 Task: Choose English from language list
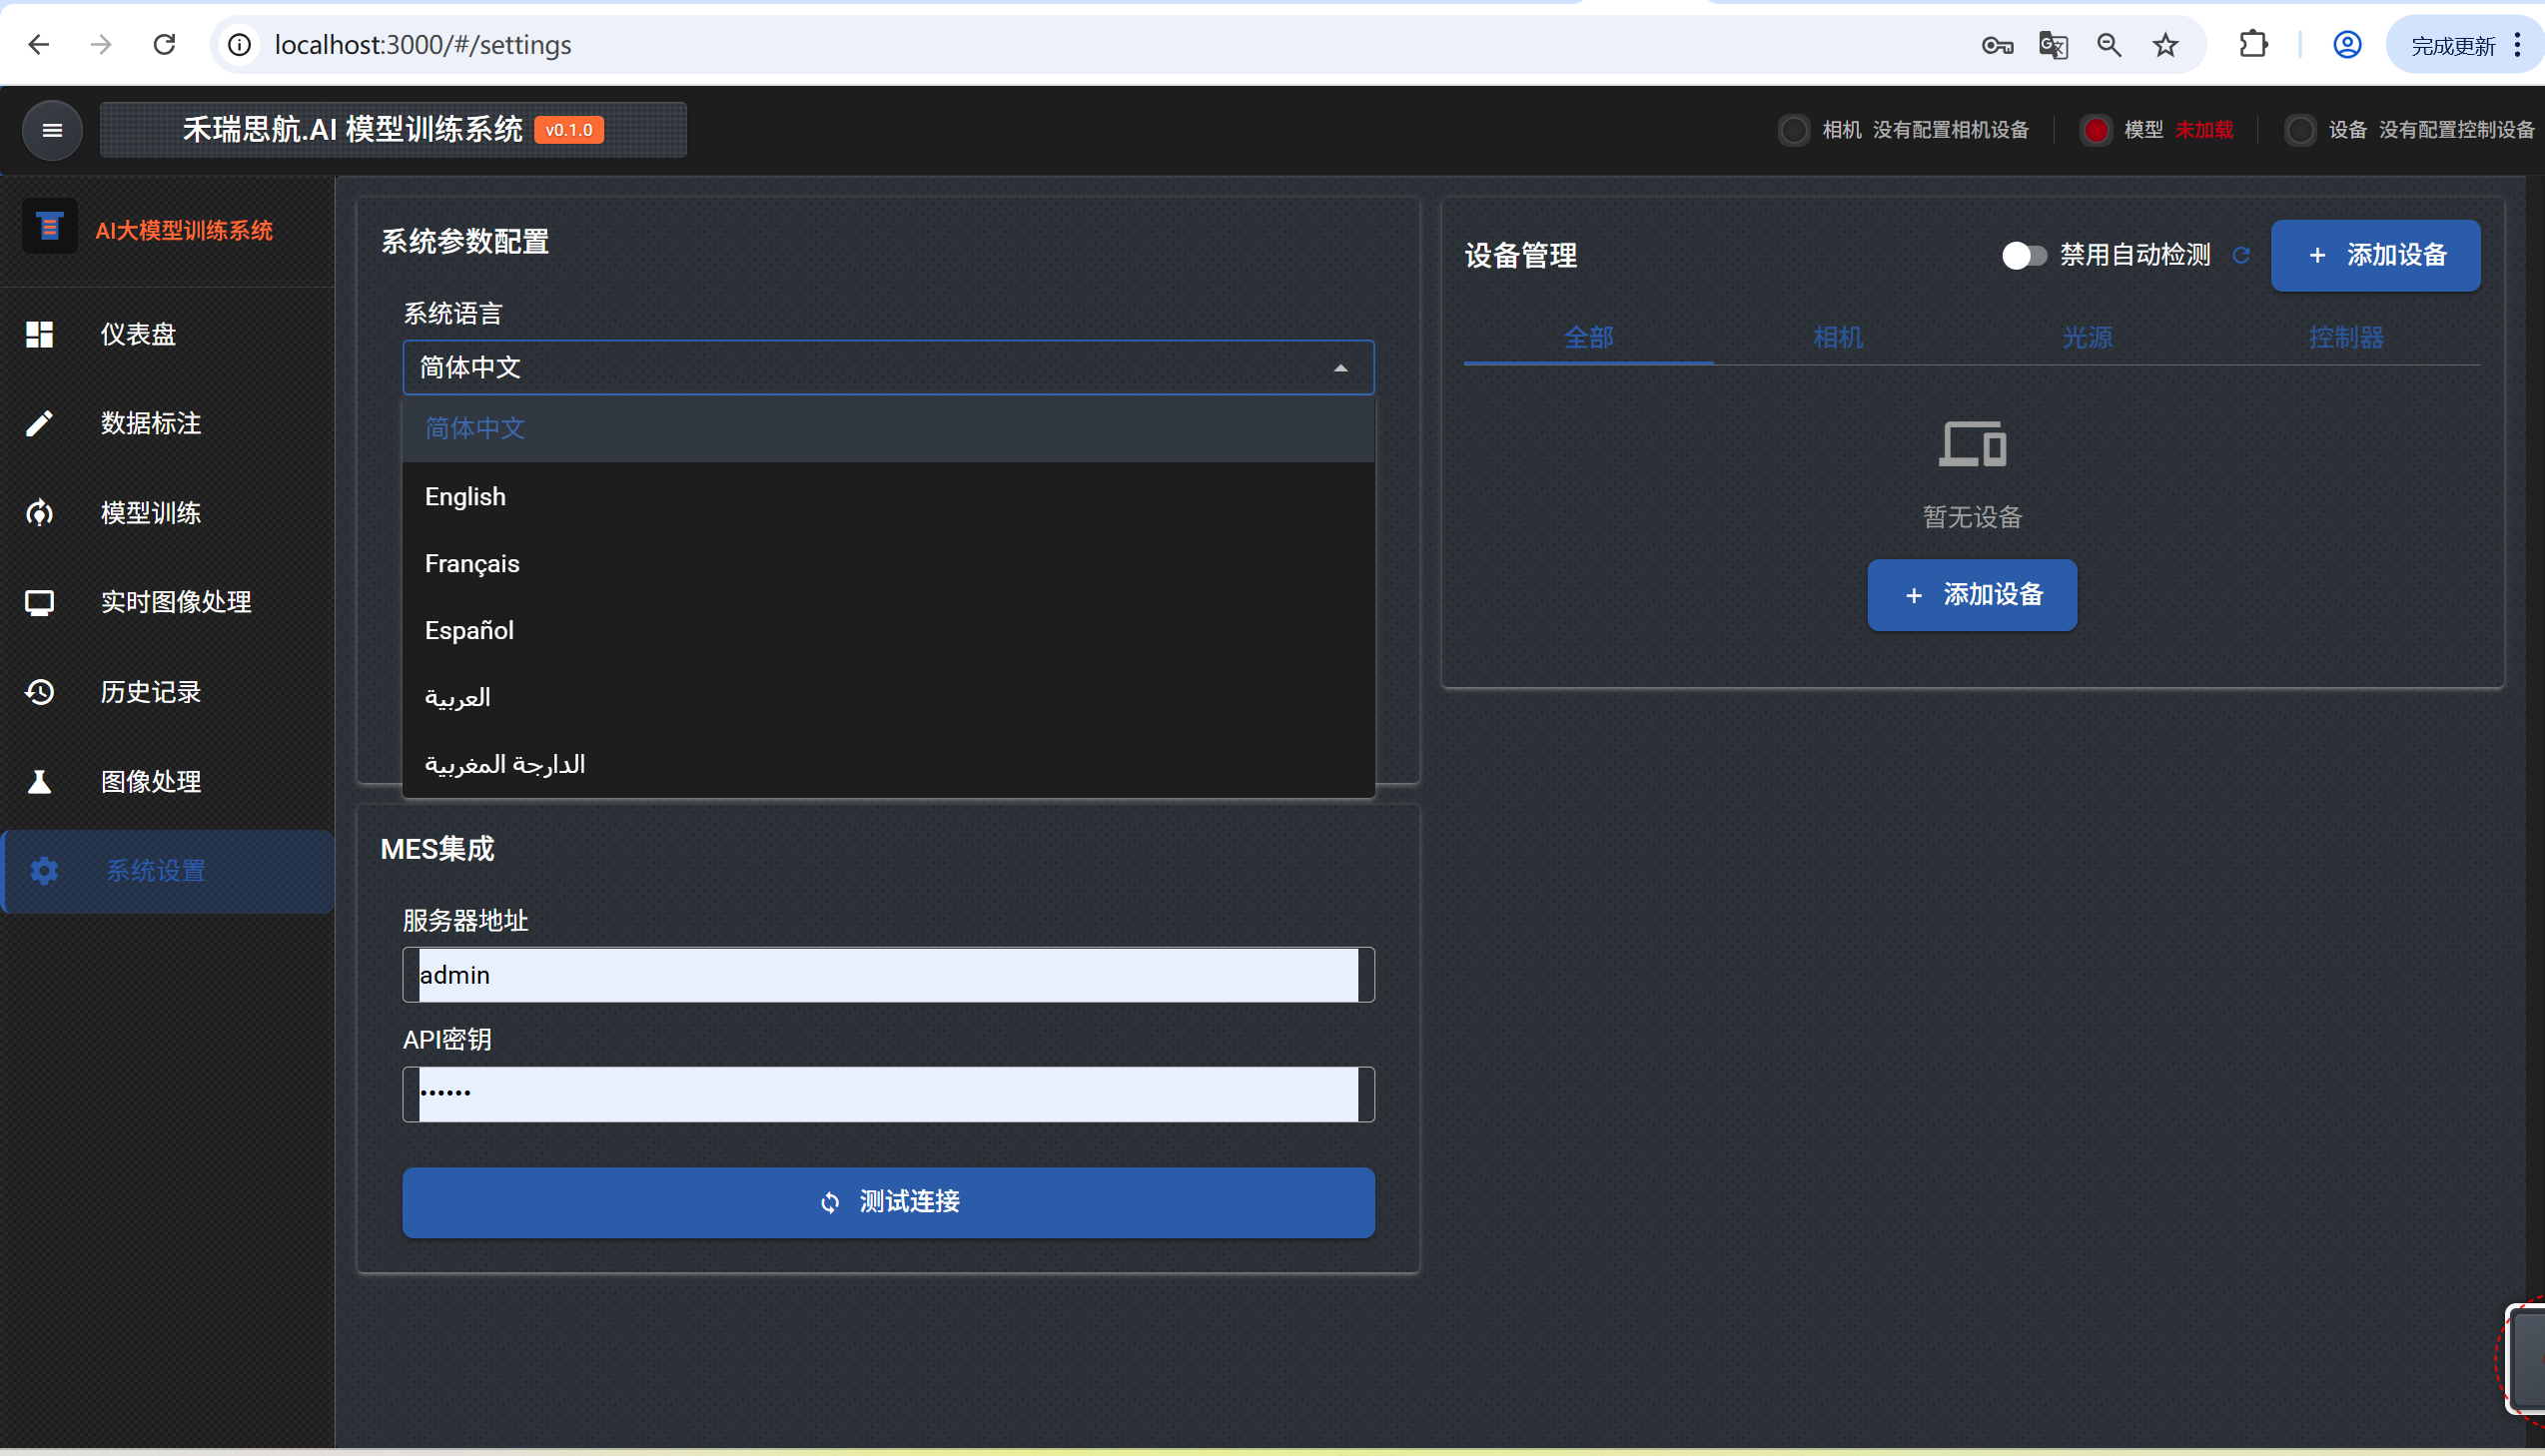click(888, 496)
